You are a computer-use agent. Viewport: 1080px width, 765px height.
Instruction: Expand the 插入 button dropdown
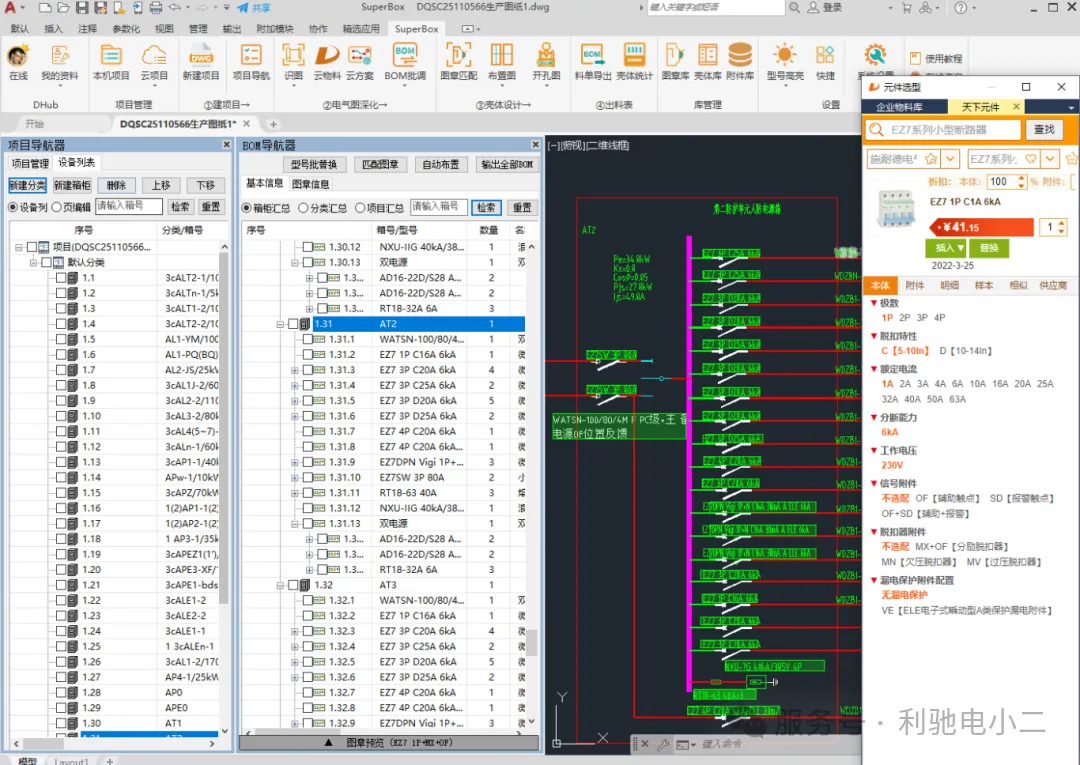tap(961, 248)
